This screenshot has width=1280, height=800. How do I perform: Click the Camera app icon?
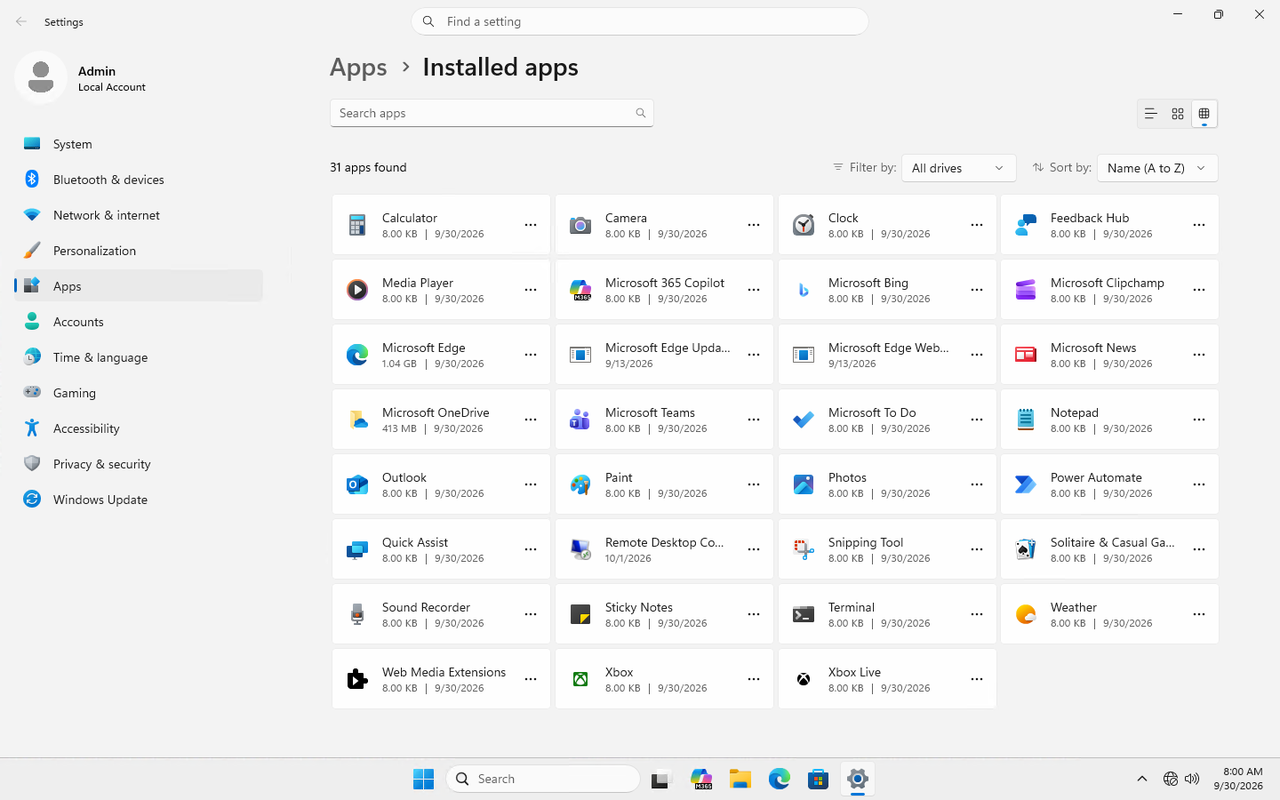580,225
